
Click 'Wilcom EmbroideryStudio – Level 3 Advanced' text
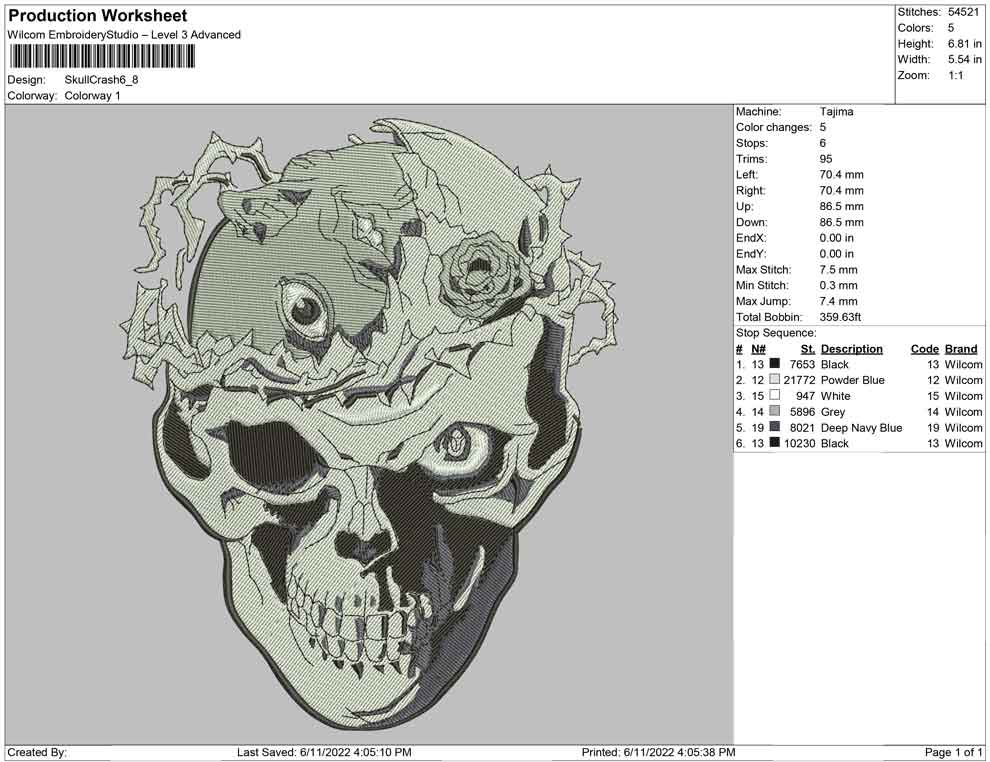click(124, 35)
